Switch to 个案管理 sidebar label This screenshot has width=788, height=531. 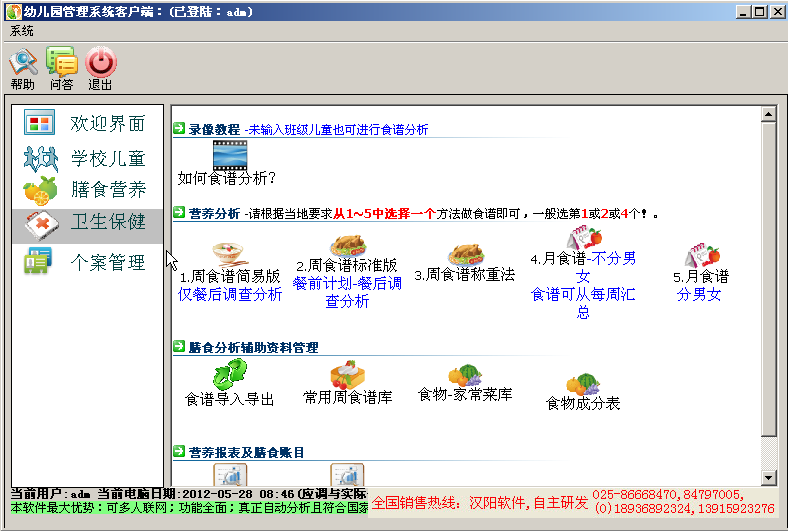tap(108, 262)
